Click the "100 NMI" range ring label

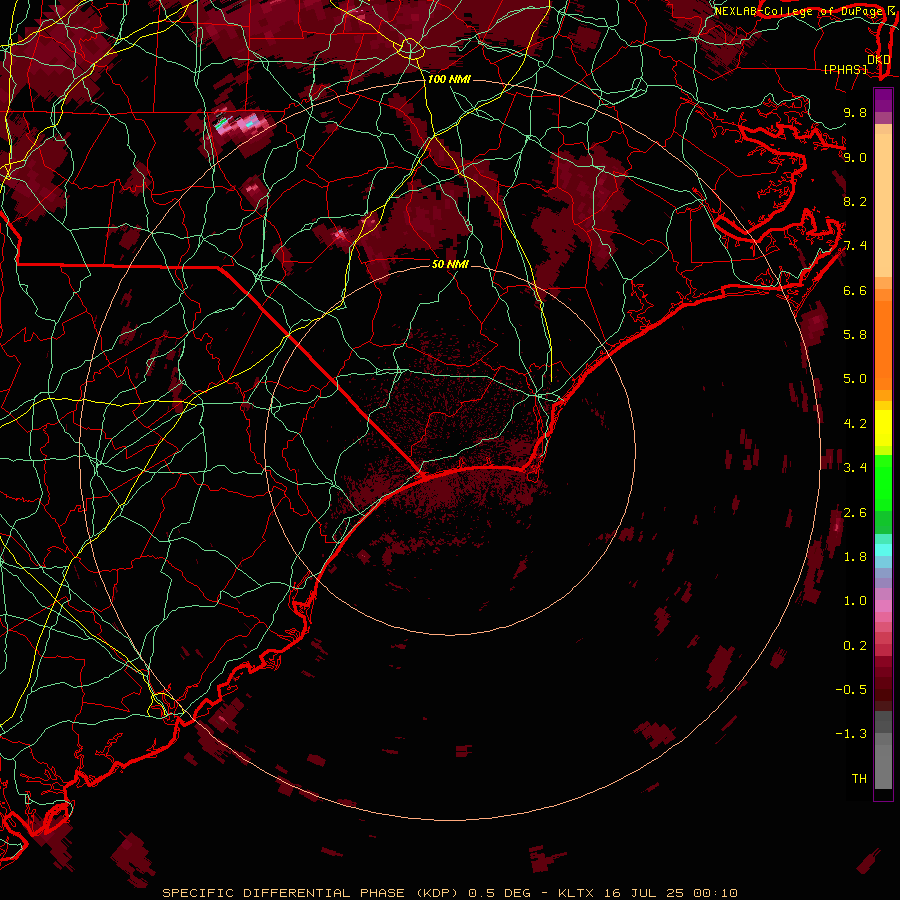pyautogui.click(x=449, y=79)
